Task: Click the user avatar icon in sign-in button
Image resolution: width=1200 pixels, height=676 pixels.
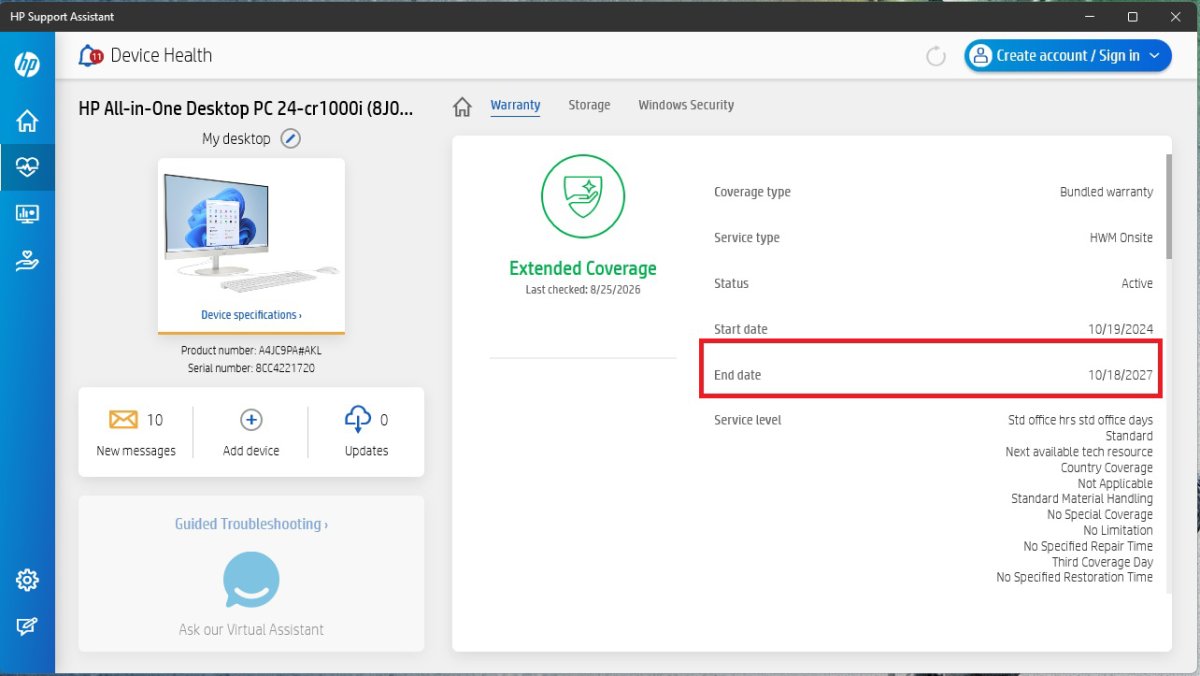Action: tap(980, 56)
